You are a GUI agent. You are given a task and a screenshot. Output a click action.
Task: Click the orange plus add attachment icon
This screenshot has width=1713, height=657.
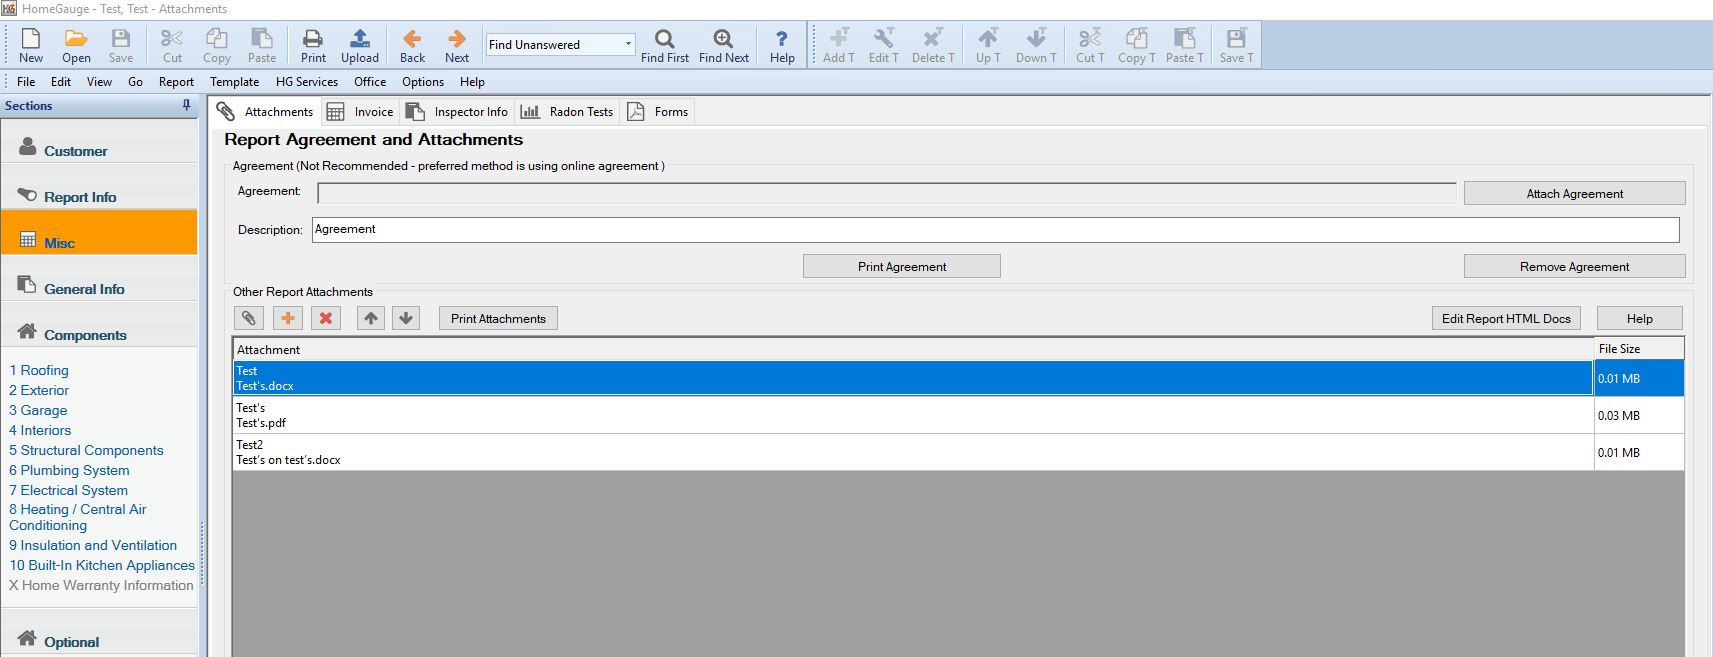point(288,318)
